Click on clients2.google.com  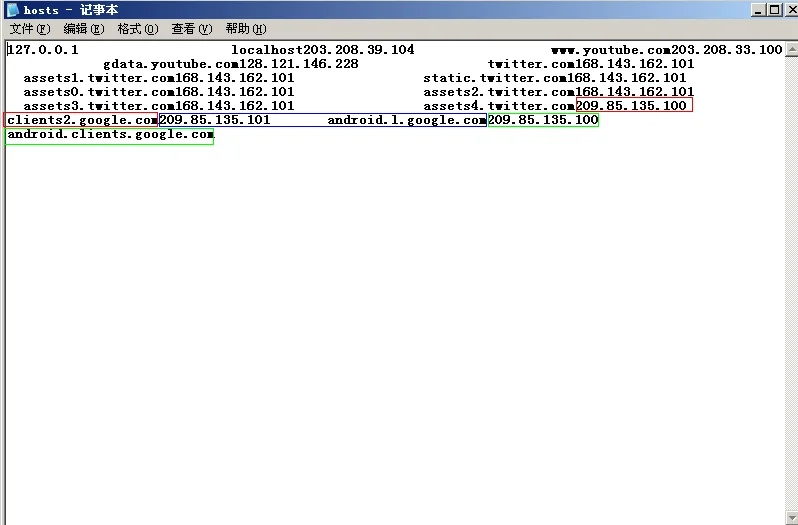82,121
